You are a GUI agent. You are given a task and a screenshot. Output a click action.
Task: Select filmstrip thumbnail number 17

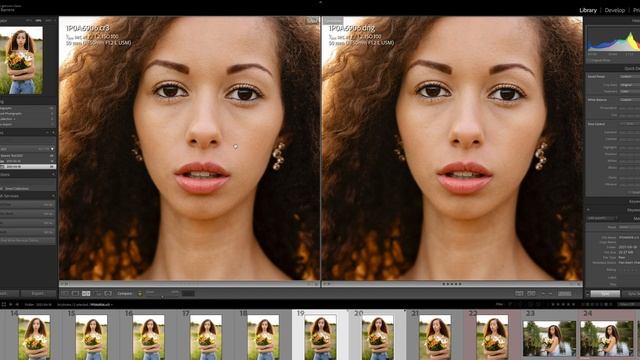[206, 337]
